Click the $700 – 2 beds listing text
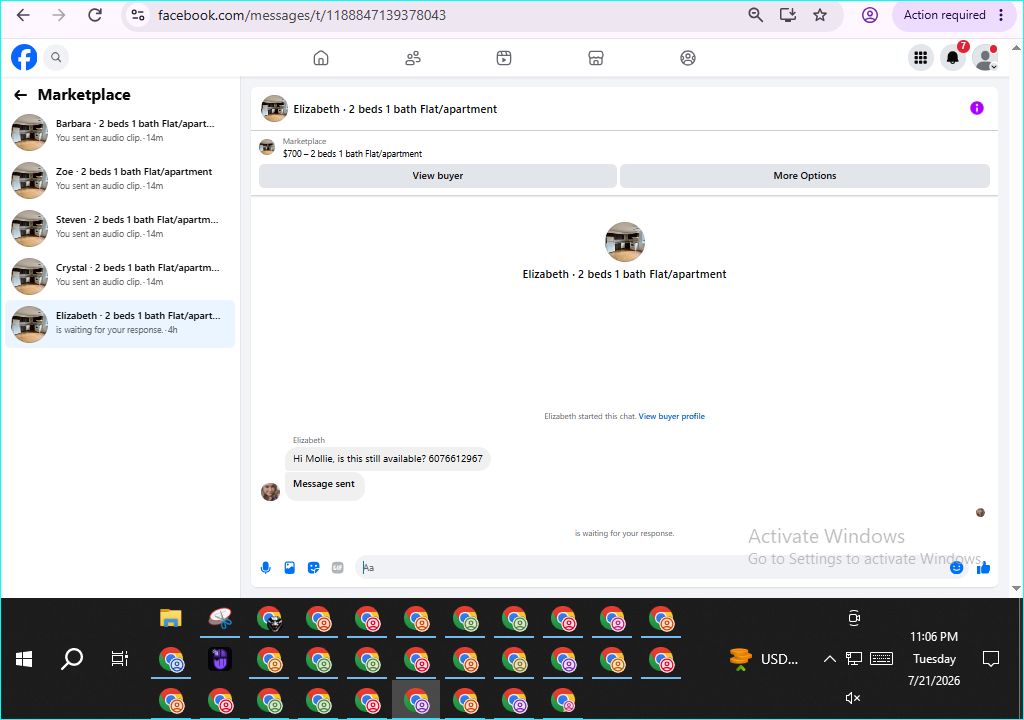Image resolution: width=1024 pixels, height=720 pixels. coord(352,154)
